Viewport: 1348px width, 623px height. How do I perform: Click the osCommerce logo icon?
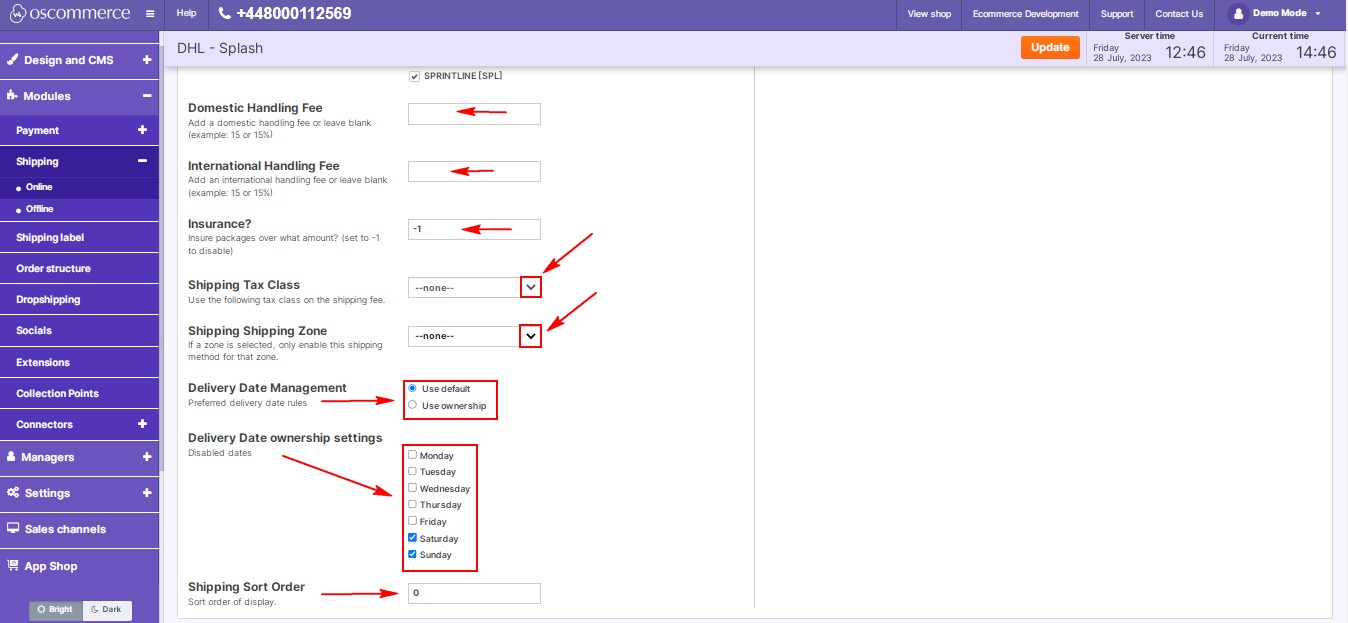coord(17,14)
